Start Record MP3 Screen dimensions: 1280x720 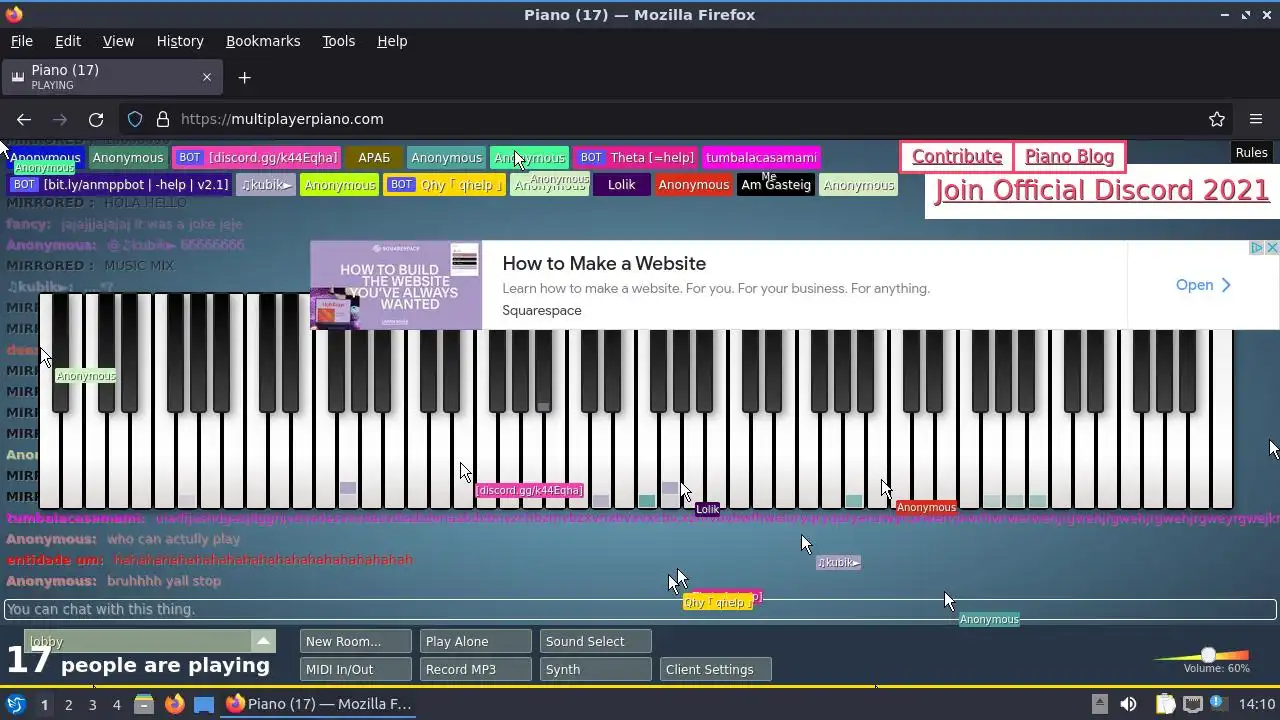point(475,670)
